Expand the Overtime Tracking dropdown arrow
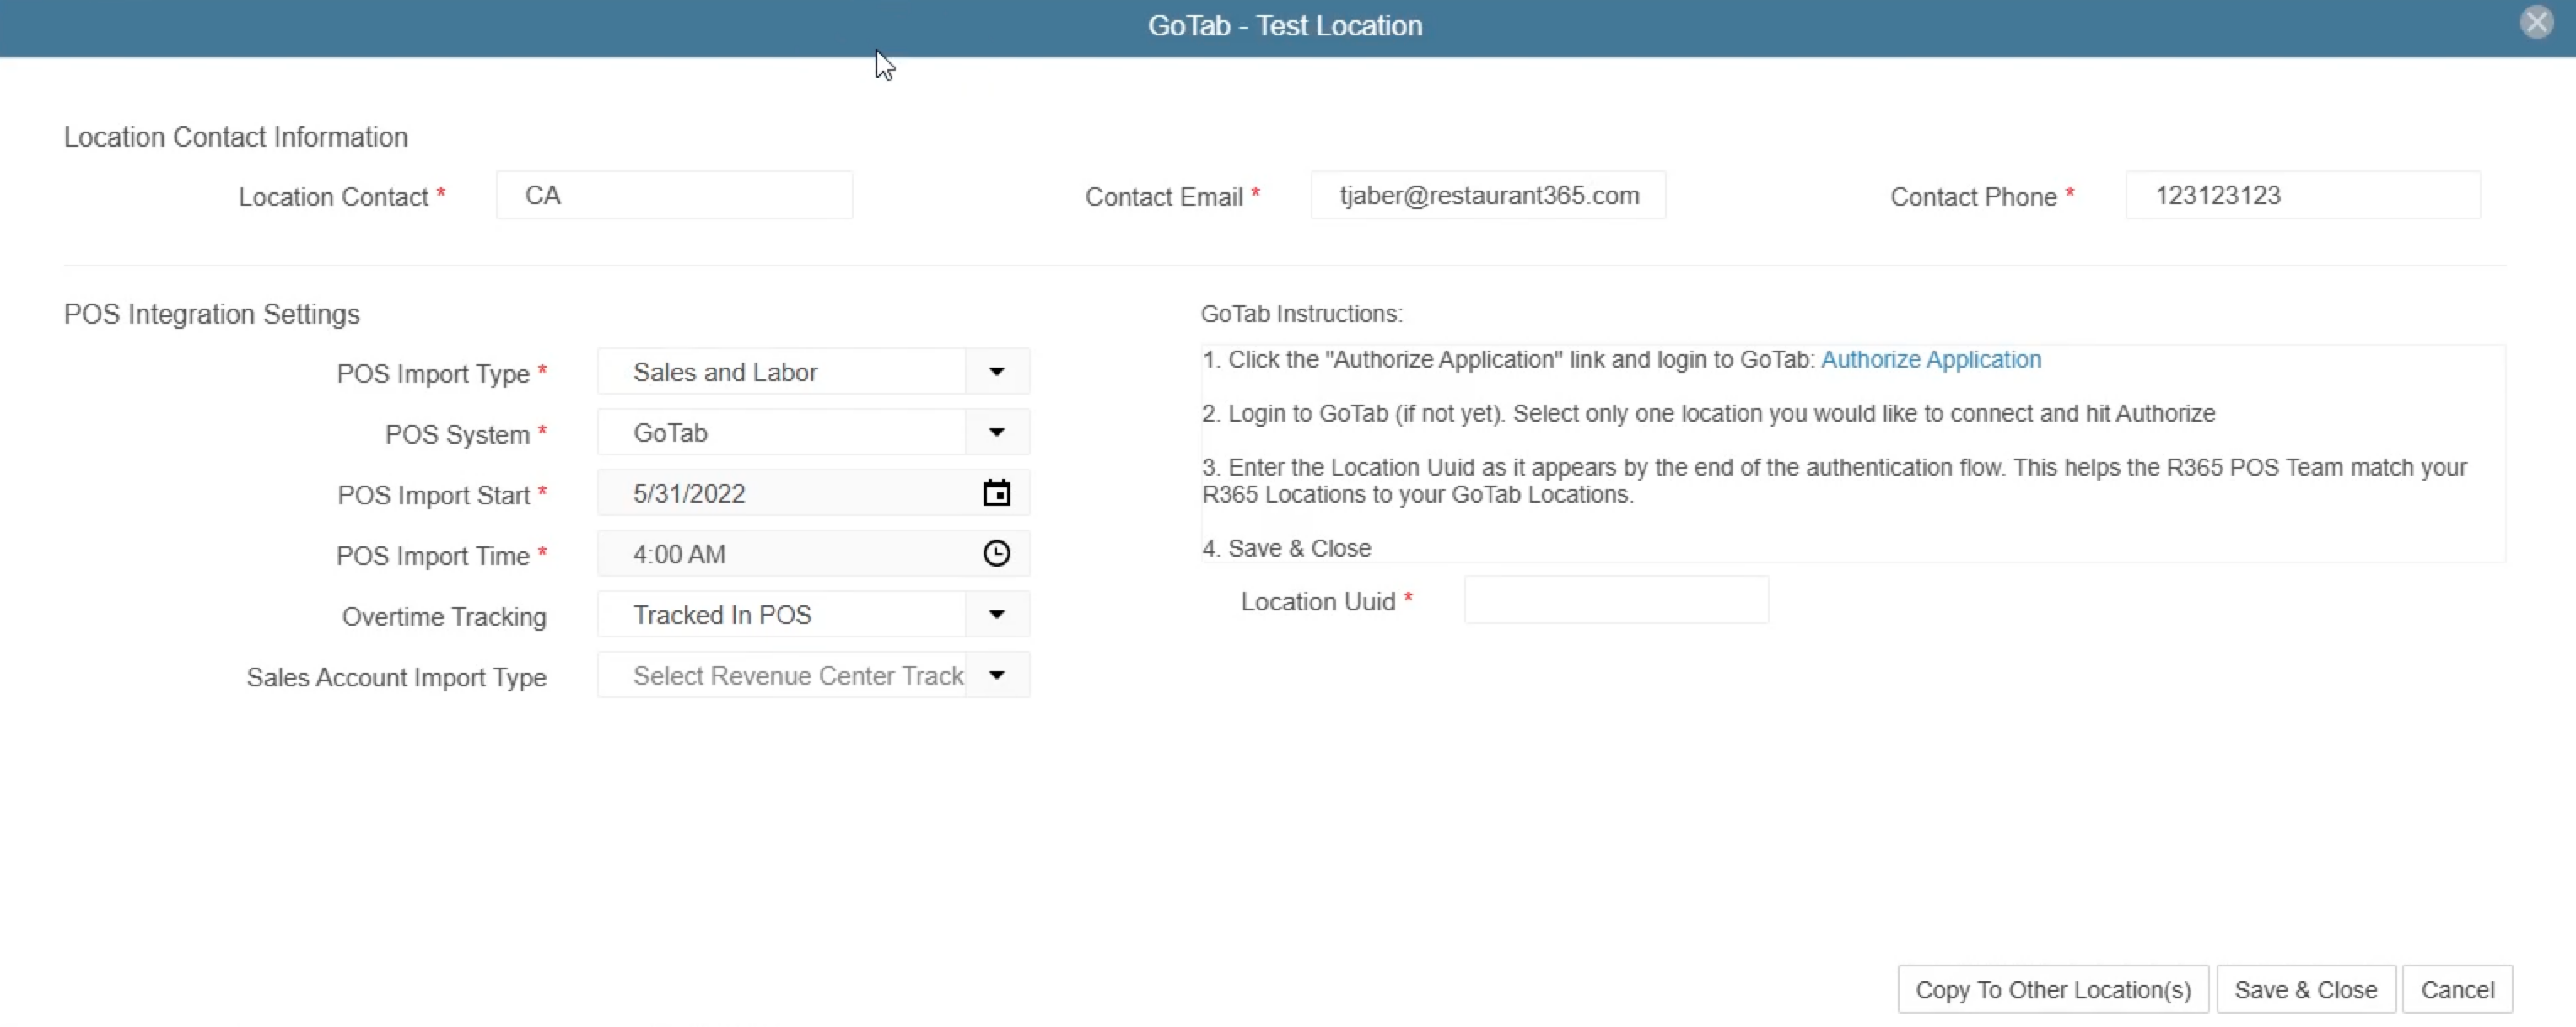 click(996, 615)
